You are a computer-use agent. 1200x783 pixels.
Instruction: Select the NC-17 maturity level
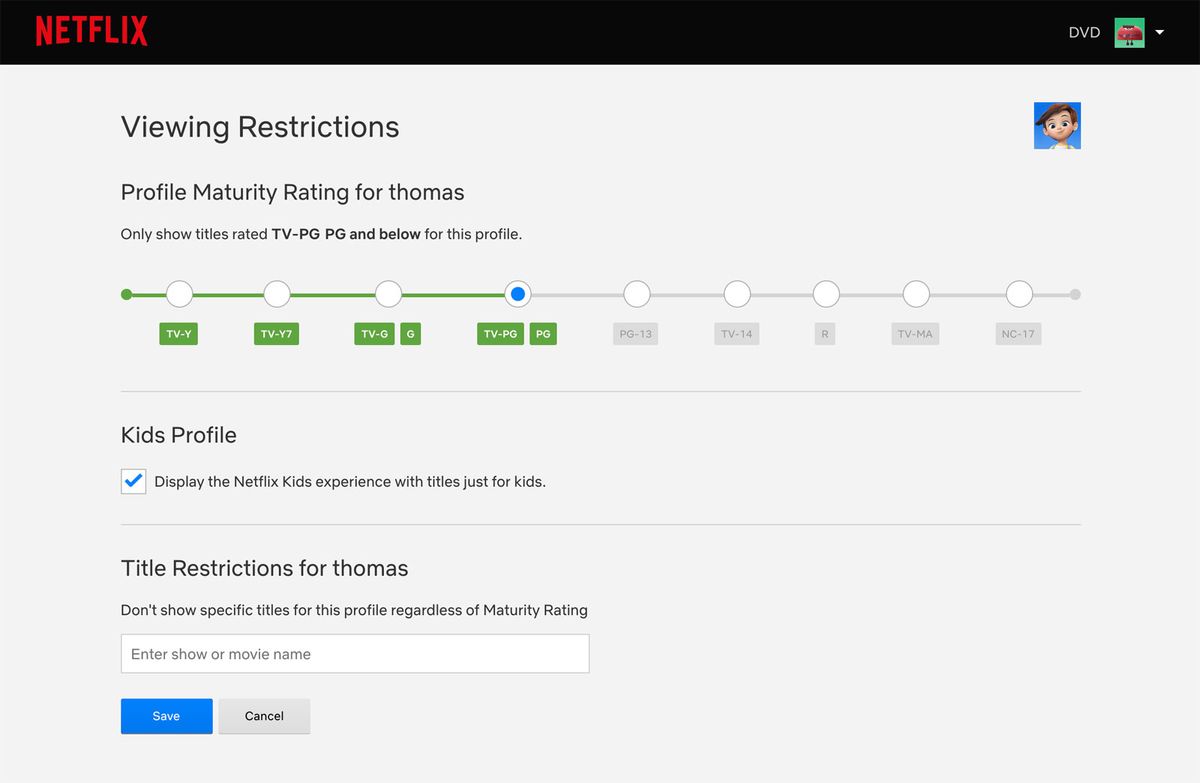pyautogui.click(x=1019, y=294)
